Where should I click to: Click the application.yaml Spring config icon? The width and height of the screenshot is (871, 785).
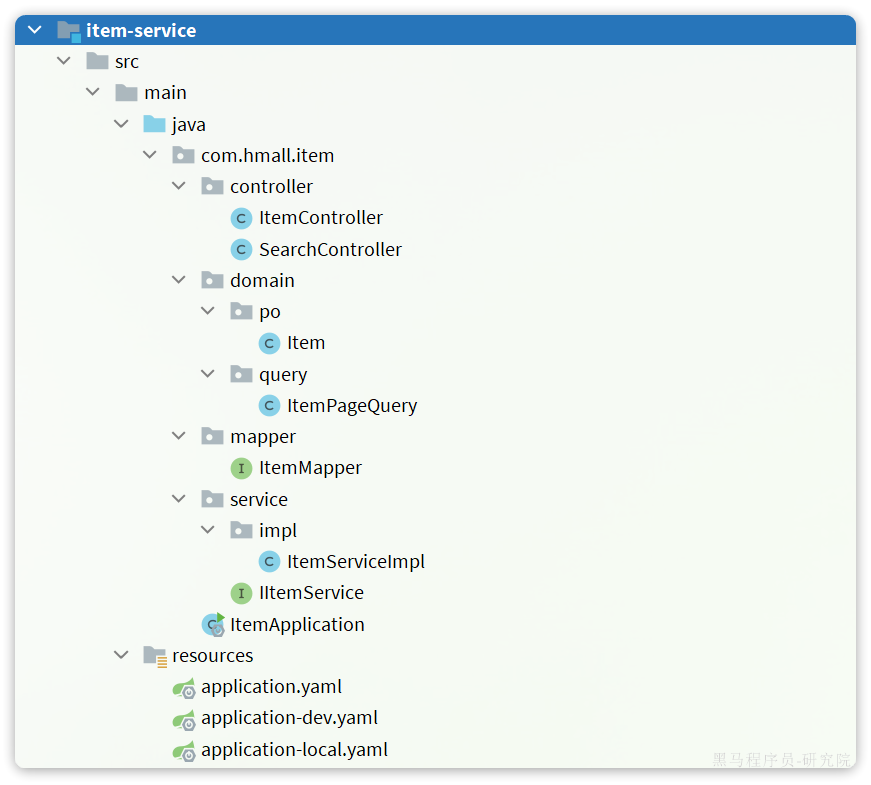[184, 687]
